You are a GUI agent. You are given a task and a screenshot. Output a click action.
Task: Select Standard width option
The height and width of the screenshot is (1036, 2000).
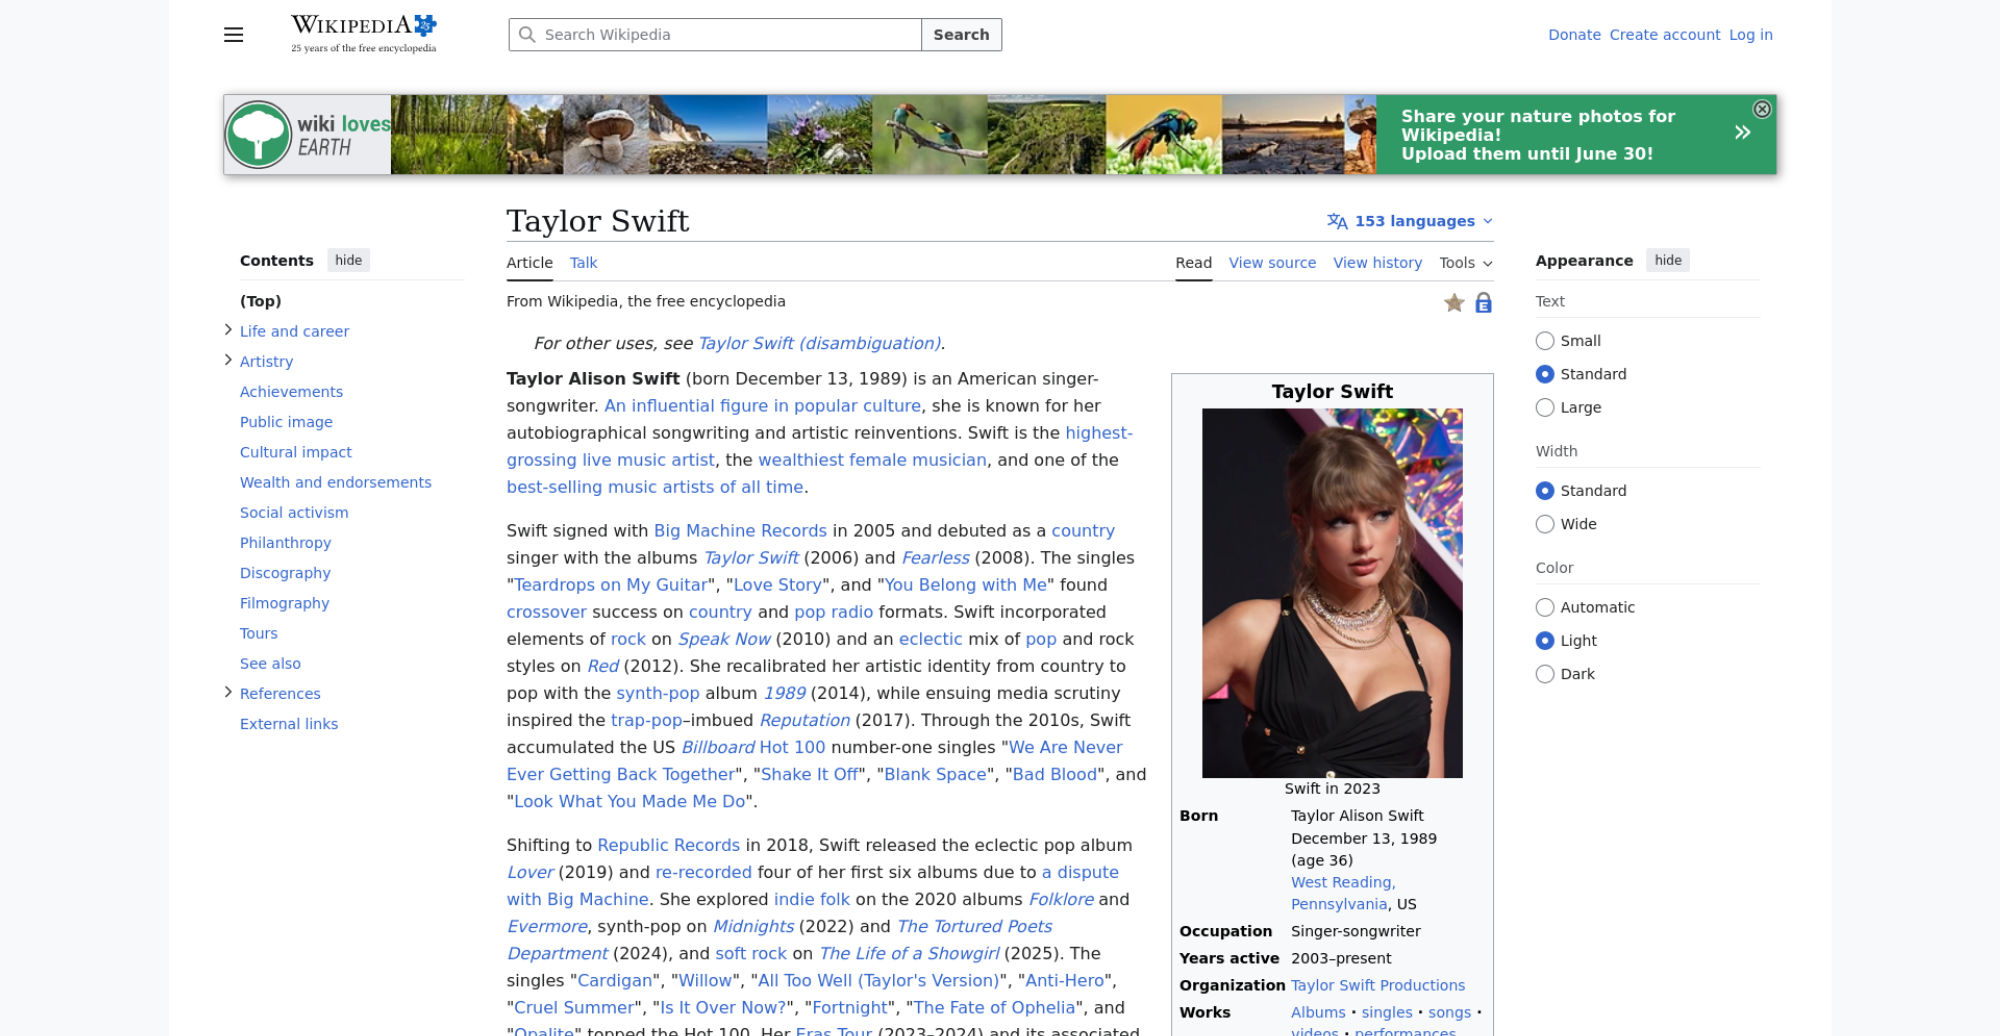[x=1545, y=491]
